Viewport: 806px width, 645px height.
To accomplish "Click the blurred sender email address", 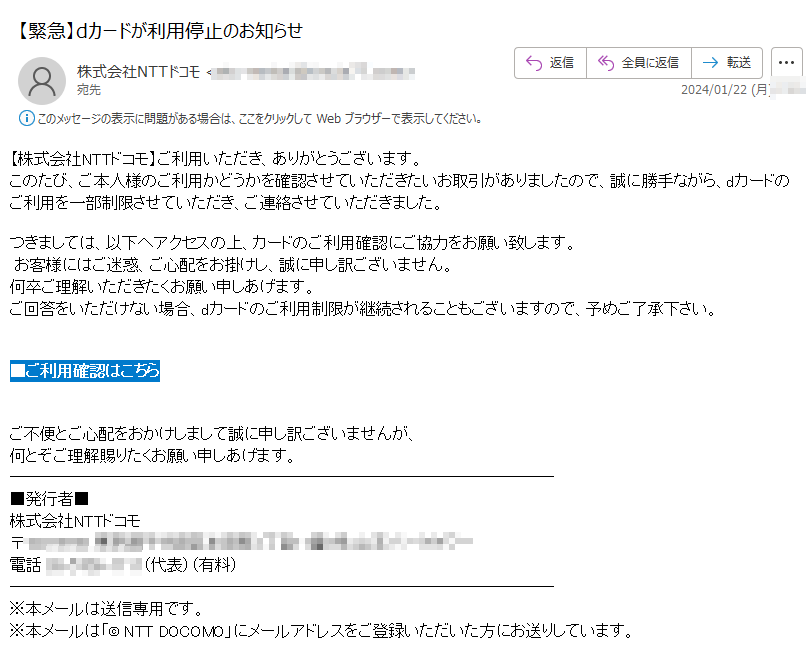I will [x=314, y=72].
